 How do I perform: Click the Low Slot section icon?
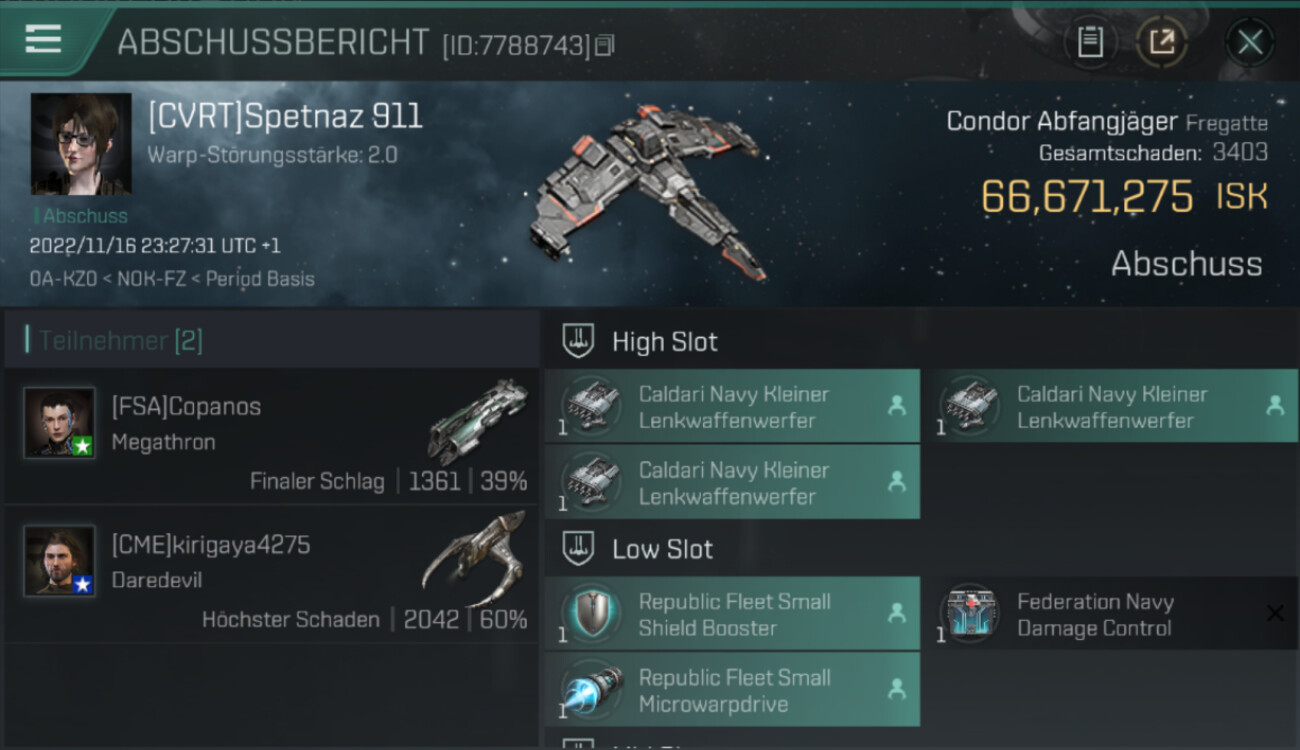[x=578, y=549]
